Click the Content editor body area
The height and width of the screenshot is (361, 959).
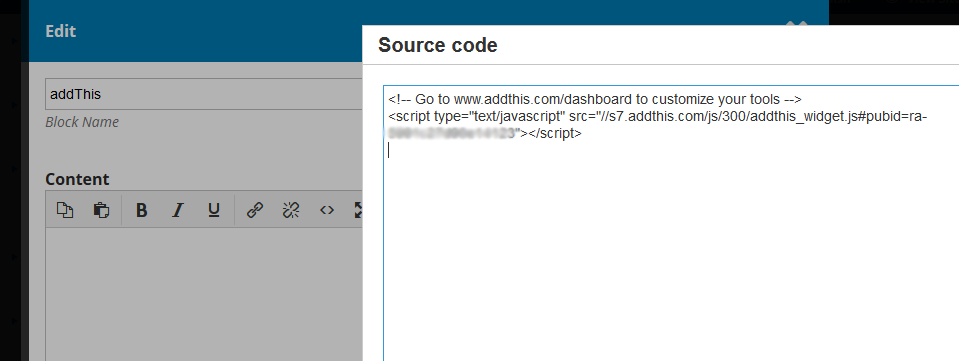pos(204,294)
